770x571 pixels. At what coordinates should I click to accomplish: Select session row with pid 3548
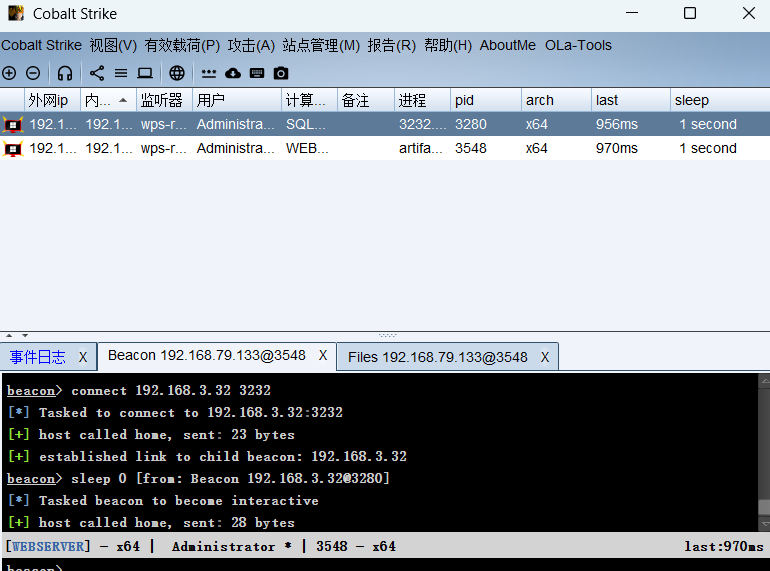point(385,148)
